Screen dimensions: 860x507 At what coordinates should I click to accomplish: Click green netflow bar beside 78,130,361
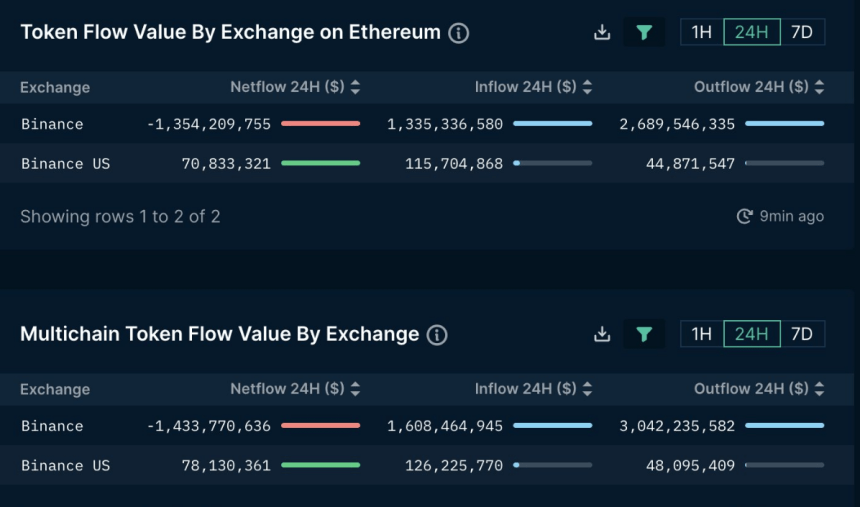point(320,465)
